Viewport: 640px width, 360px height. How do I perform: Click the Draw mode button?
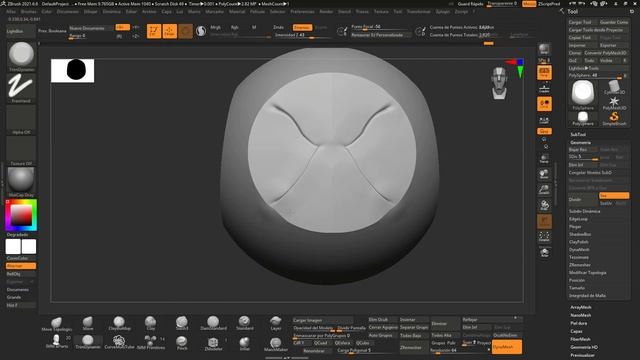click(x=169, y=31)
